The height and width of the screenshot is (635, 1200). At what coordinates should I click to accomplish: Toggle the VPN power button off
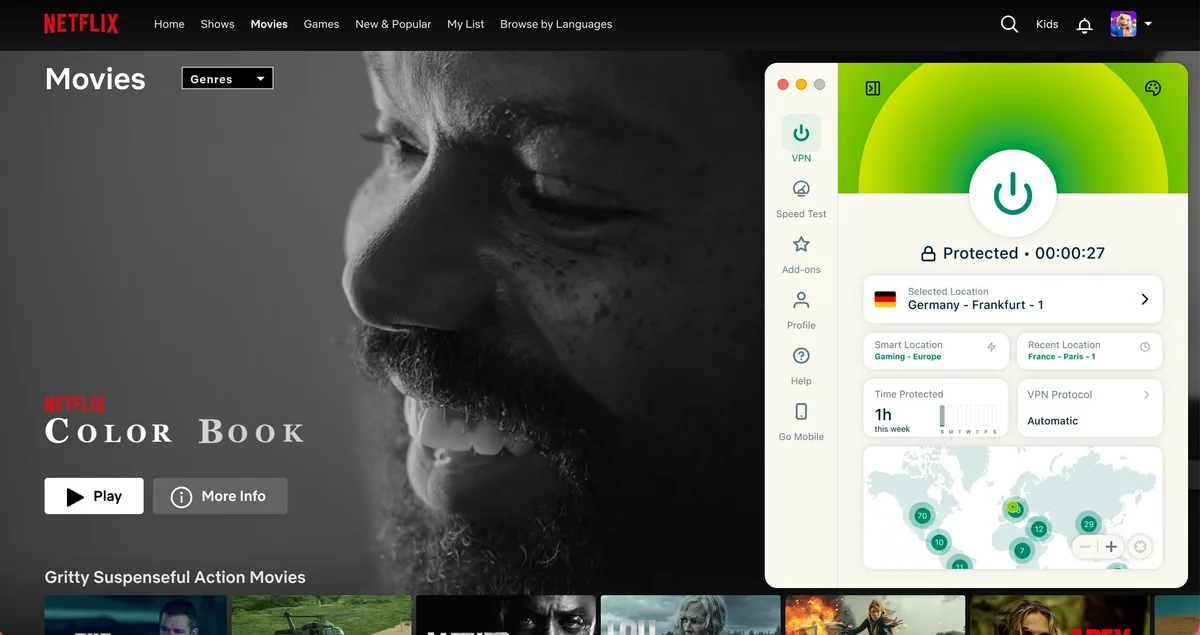pos(1013,193)
